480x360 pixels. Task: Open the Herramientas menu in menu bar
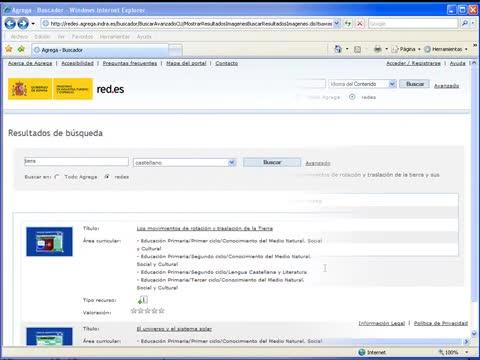[114, 37]
